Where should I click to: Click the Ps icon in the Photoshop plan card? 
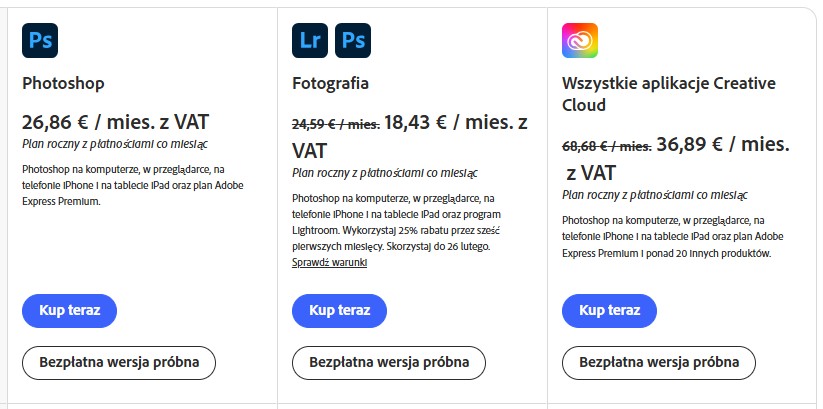[40, 40]
